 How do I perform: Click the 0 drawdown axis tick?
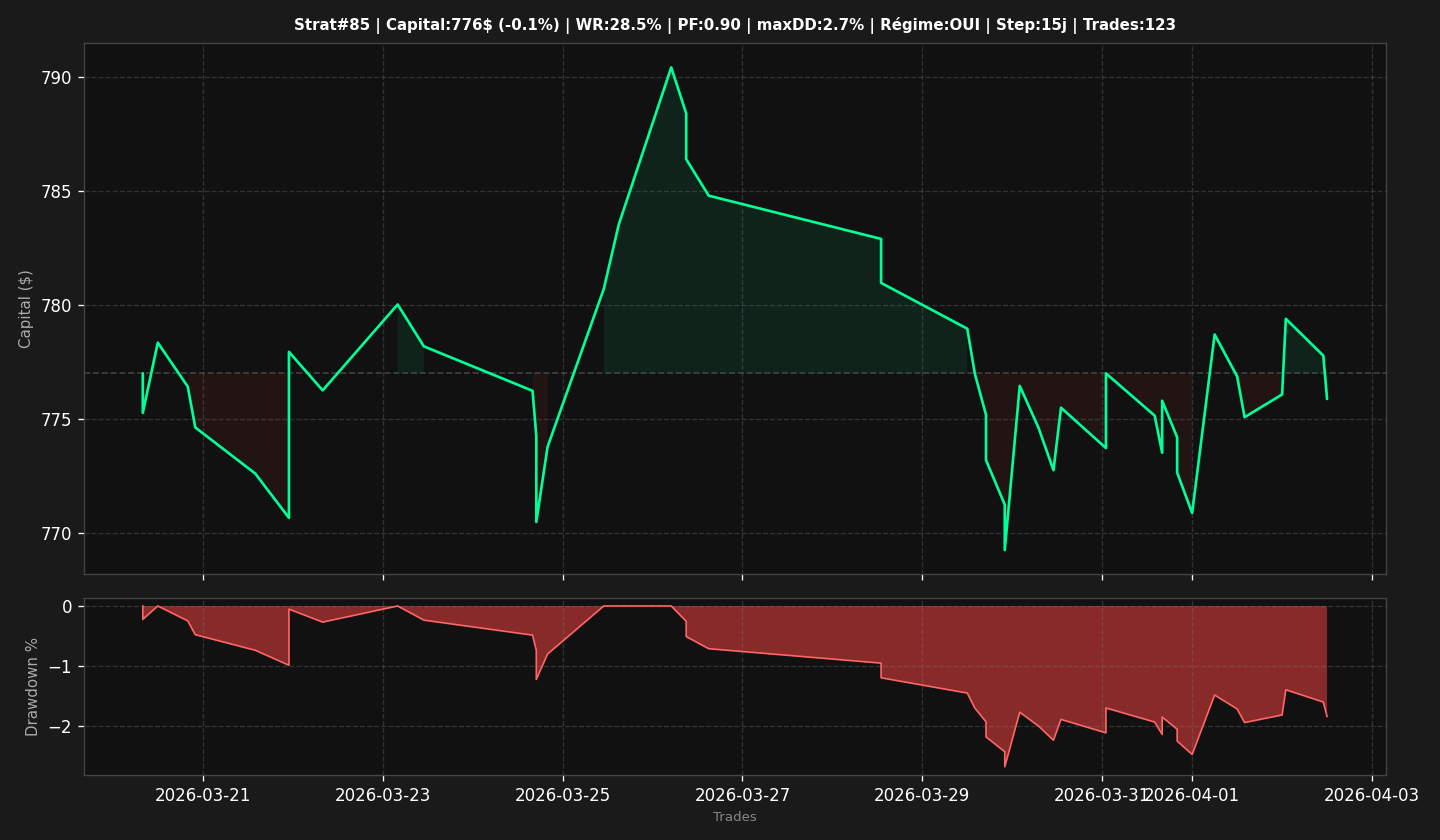[x=67, y=607]
